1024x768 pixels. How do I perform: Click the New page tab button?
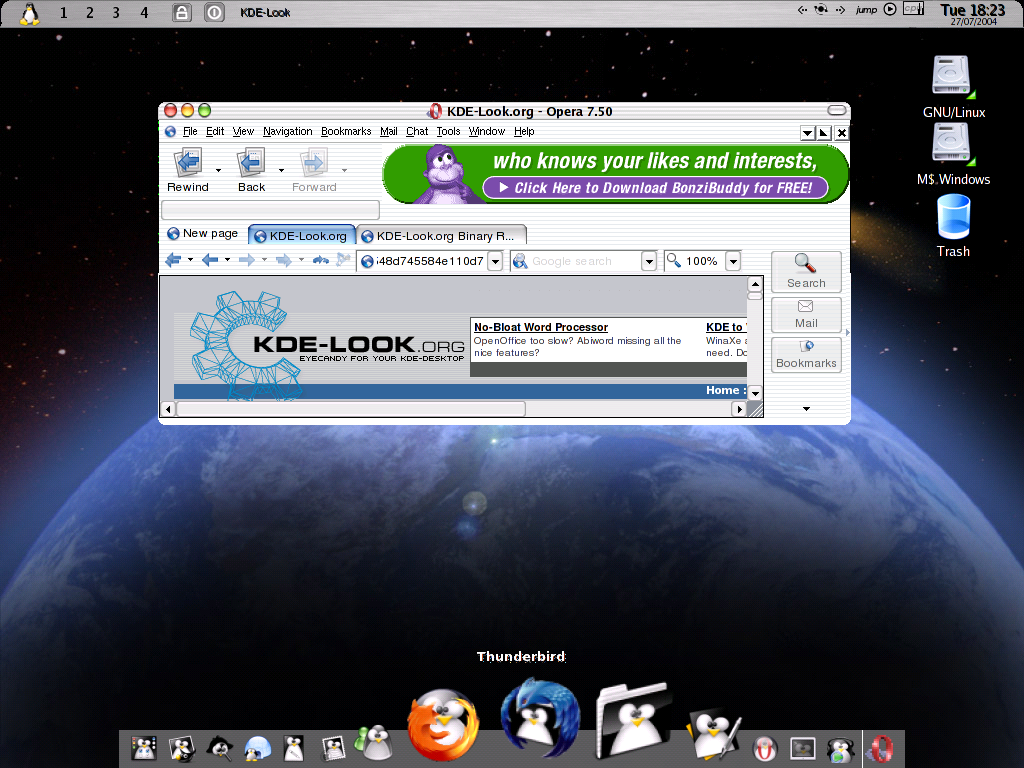coord(202,233)
